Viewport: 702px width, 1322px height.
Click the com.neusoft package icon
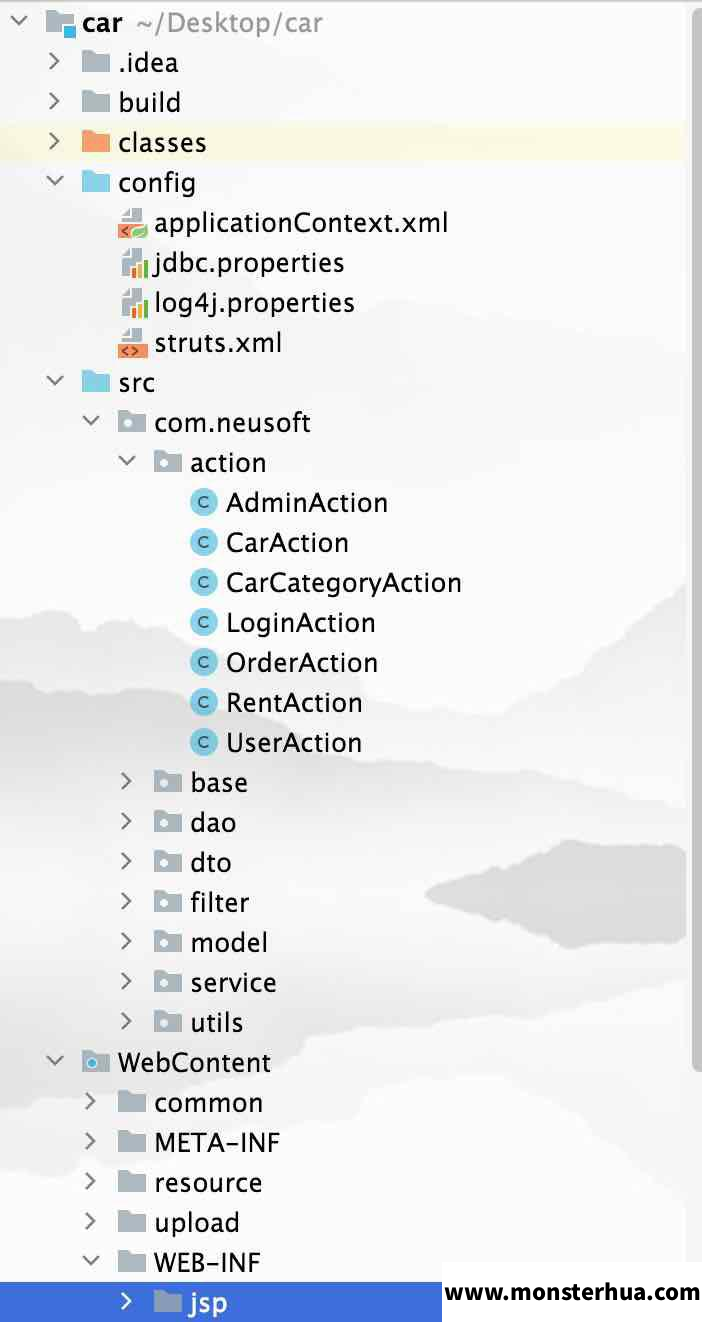132,422
